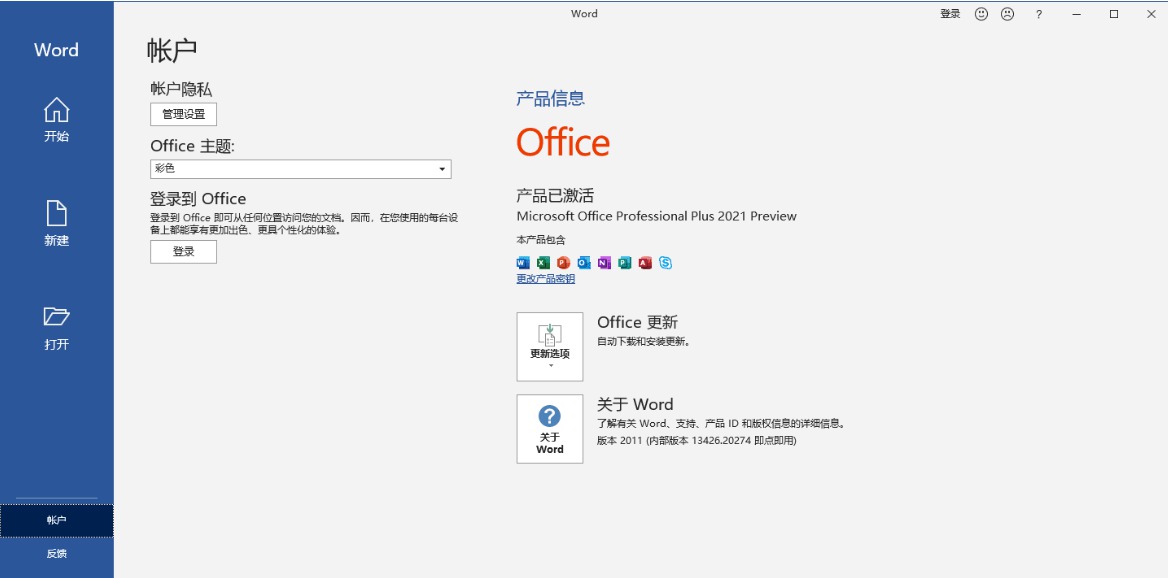The image size is (1168, 578).
Task: Minimize the Word window
Action: tap(1076, 13)
